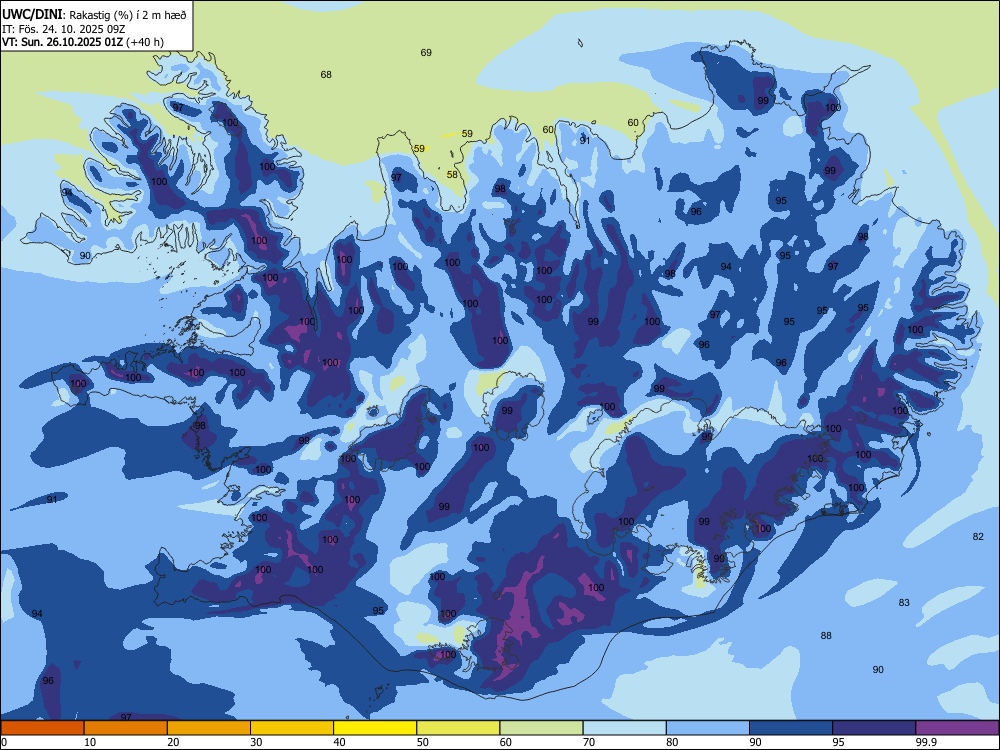Click the 95–99.9 navy legend swatch

(874, 728)
